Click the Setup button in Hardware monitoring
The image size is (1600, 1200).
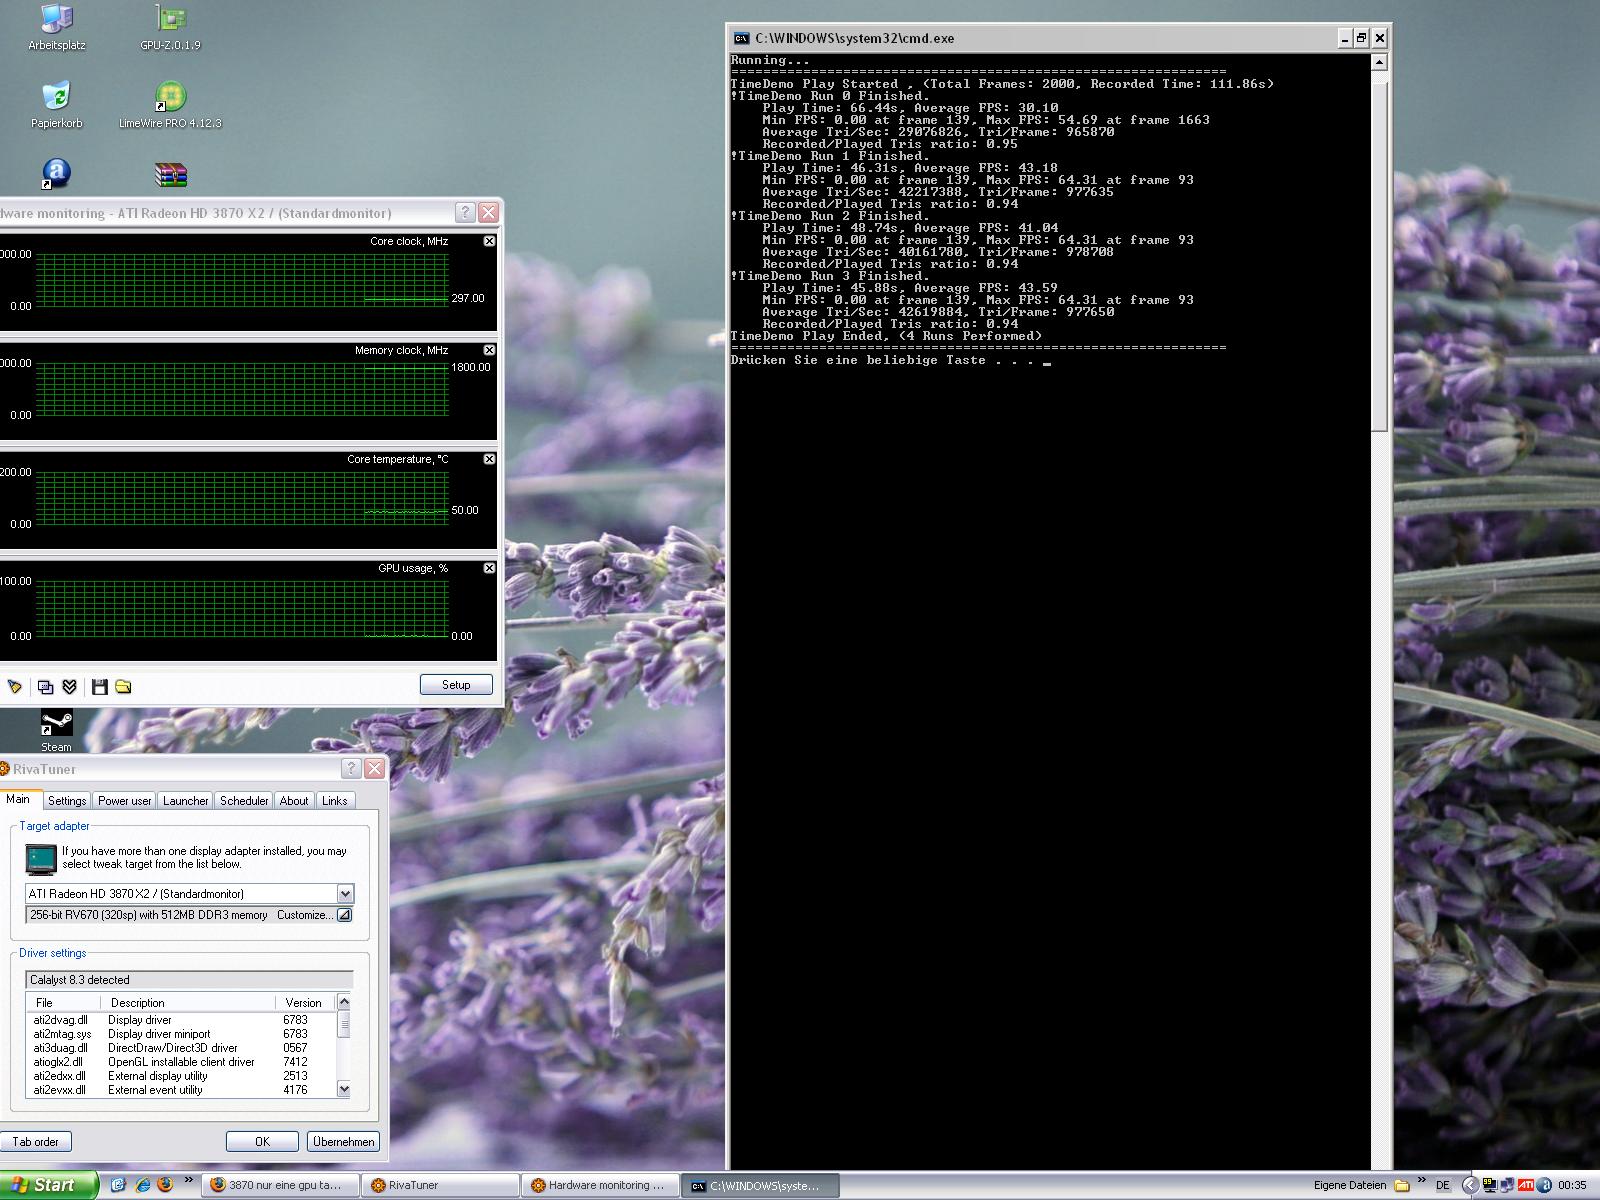pyautogui.click(x=456, y=685)
